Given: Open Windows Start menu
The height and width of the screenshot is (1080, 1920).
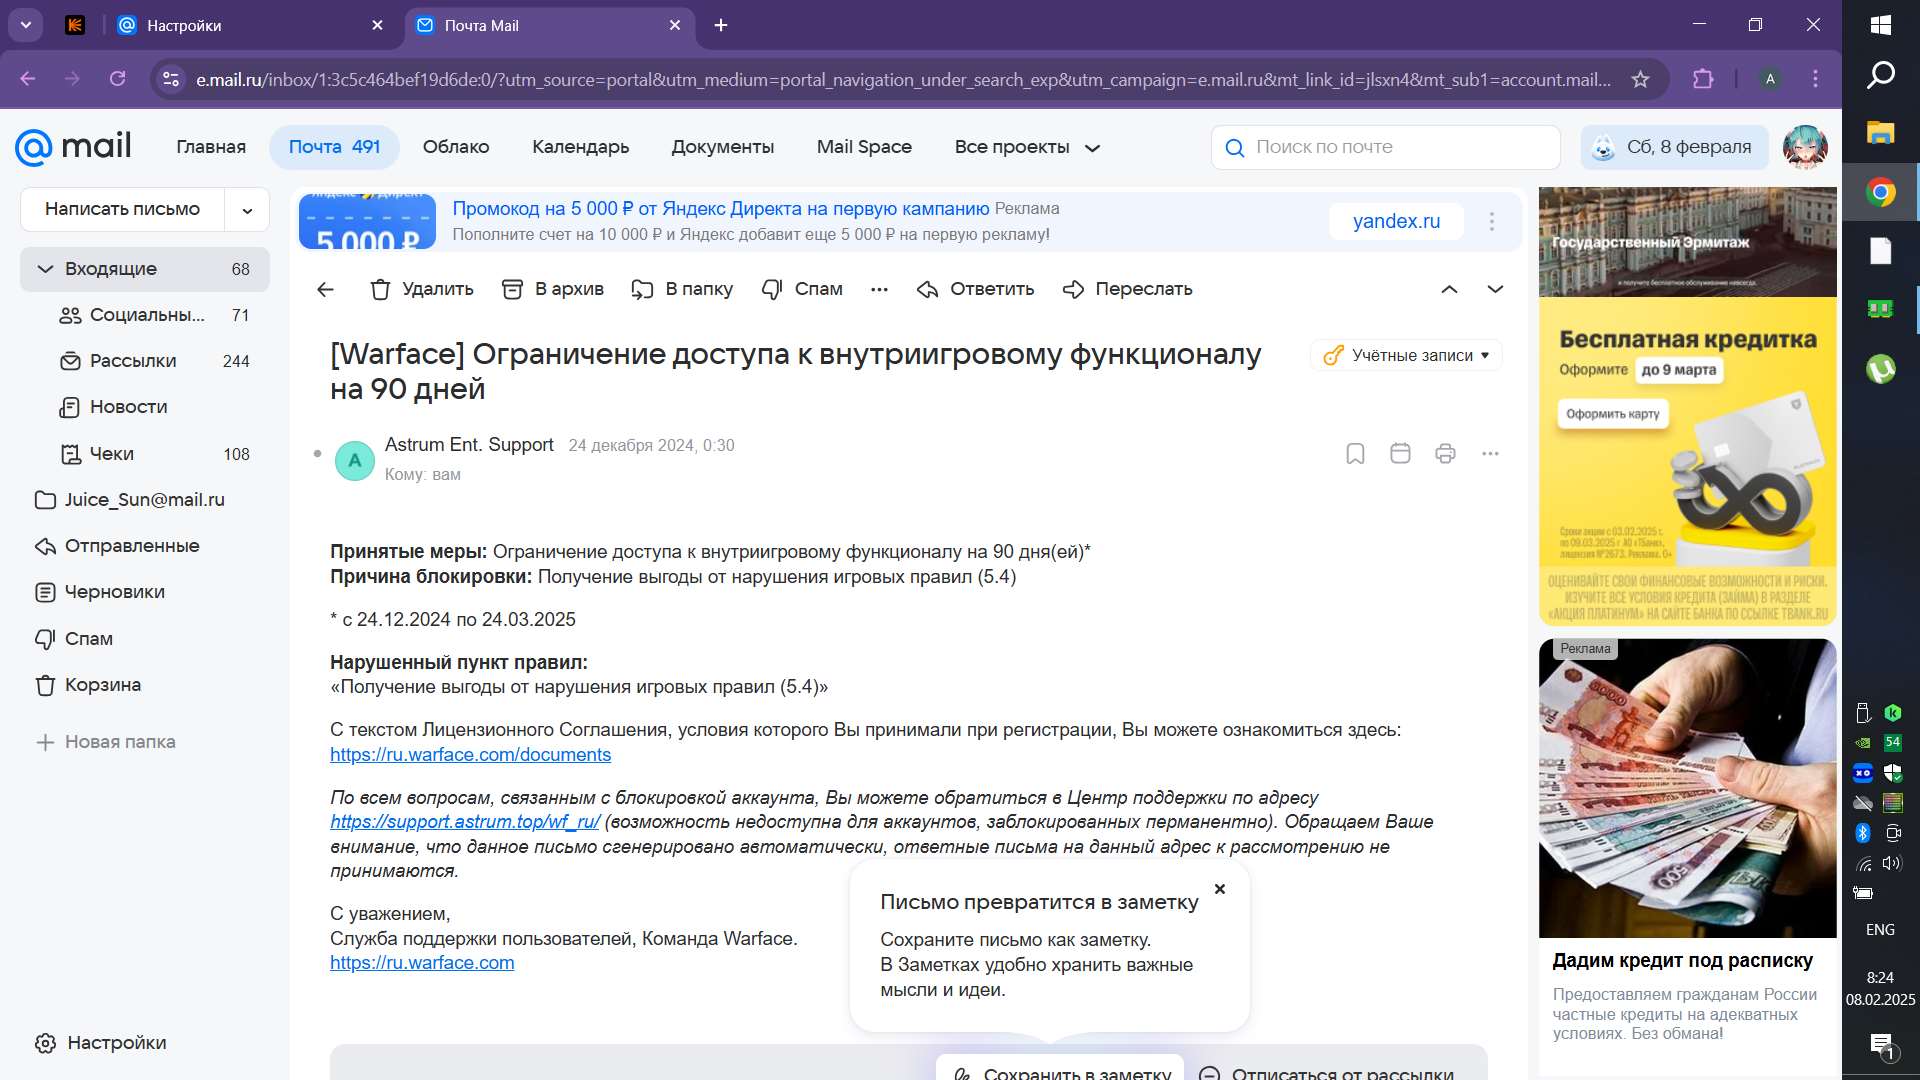Looking at the screenshot, I should pos(1880,25).
